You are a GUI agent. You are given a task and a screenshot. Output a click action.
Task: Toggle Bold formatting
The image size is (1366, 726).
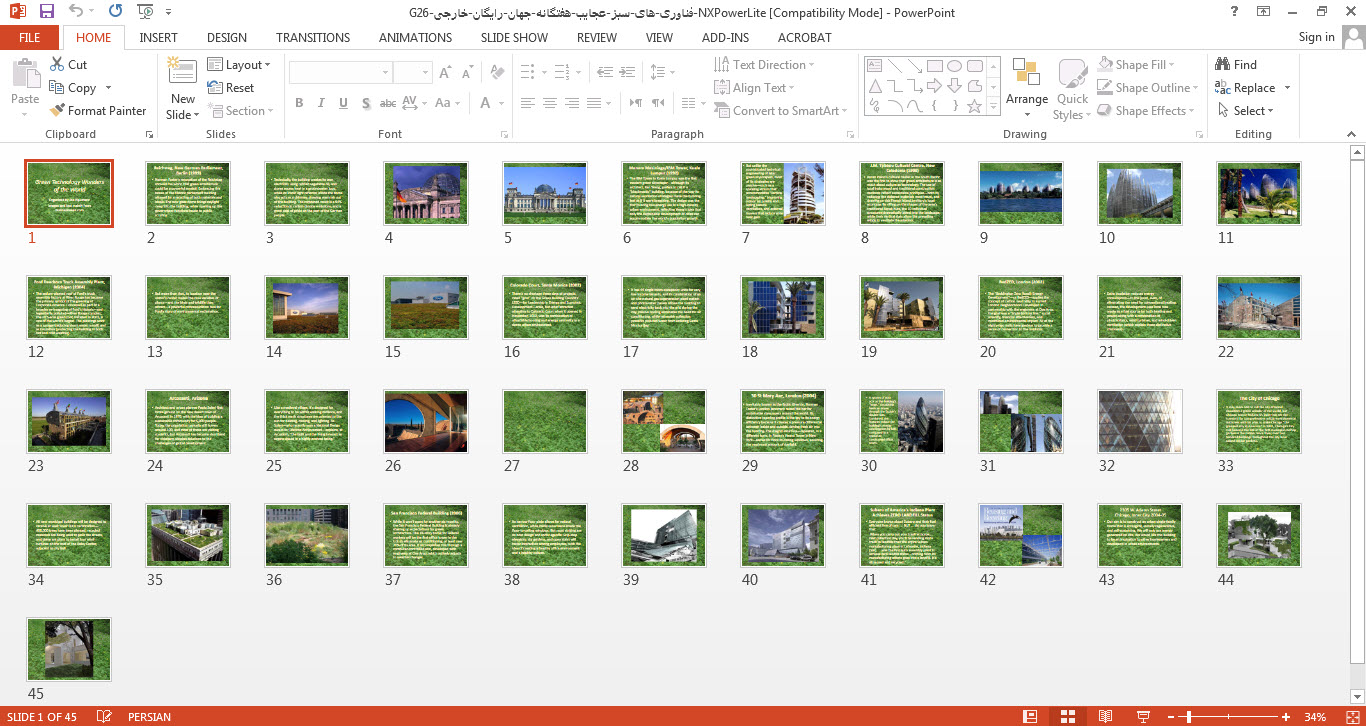pos(299,103)
